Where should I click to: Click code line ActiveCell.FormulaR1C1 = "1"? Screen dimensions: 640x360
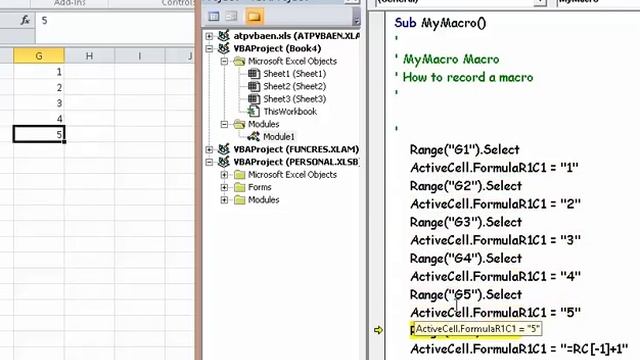(494, 168)
